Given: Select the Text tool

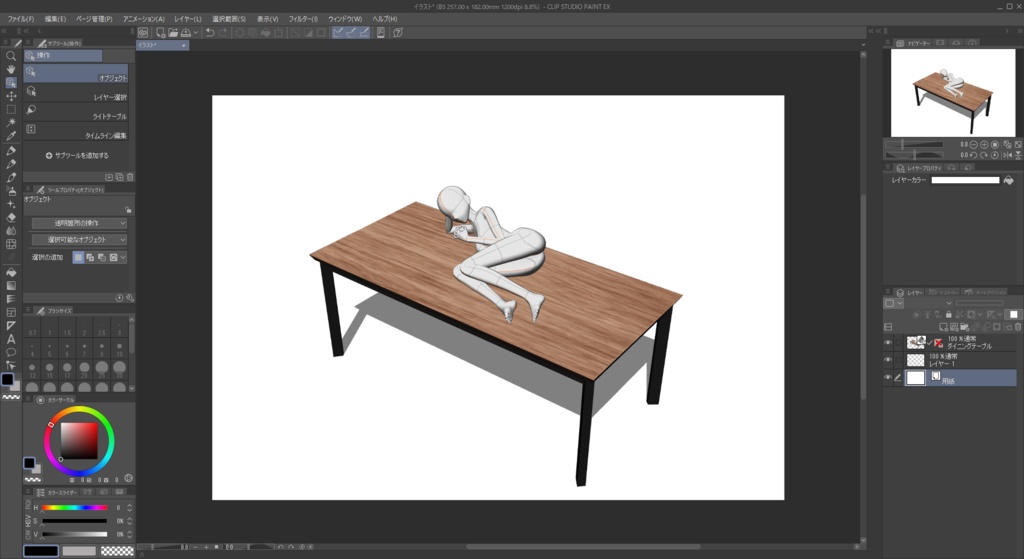Looking at the screenshot, I should (11, 339).
